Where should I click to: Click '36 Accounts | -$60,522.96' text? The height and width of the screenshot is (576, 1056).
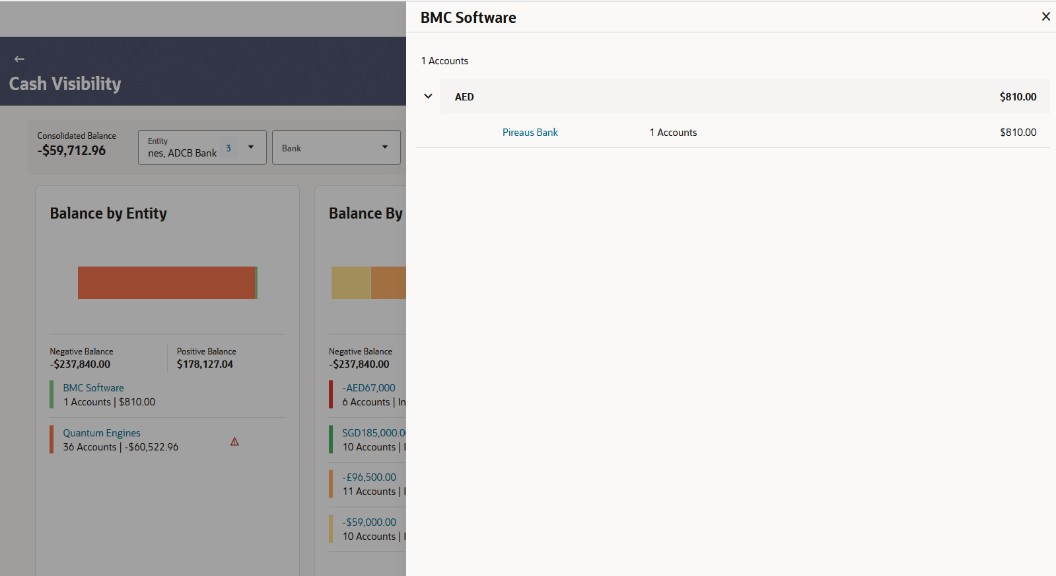(x=121, y=447)
